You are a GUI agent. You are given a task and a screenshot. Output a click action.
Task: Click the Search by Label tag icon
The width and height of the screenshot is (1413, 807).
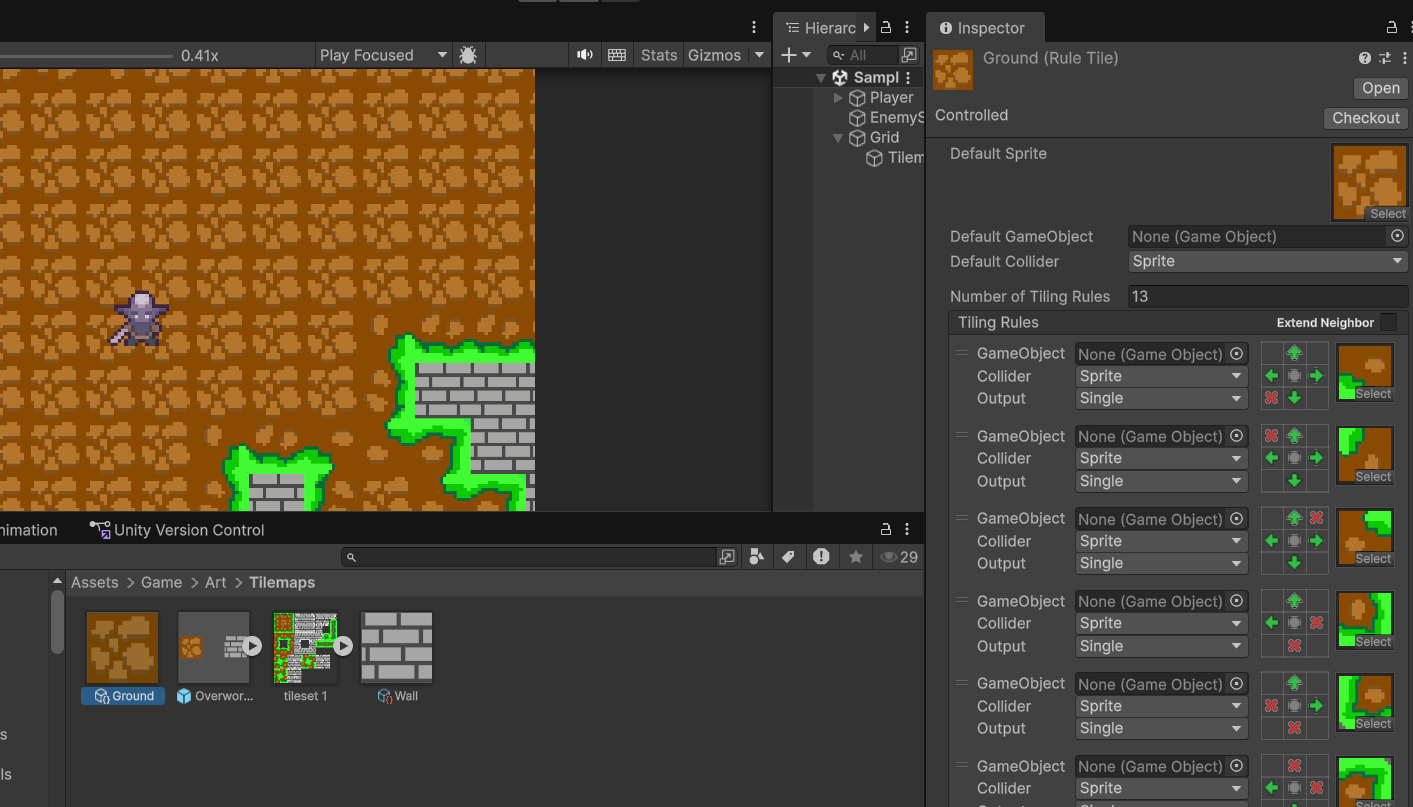click(788, 557)
